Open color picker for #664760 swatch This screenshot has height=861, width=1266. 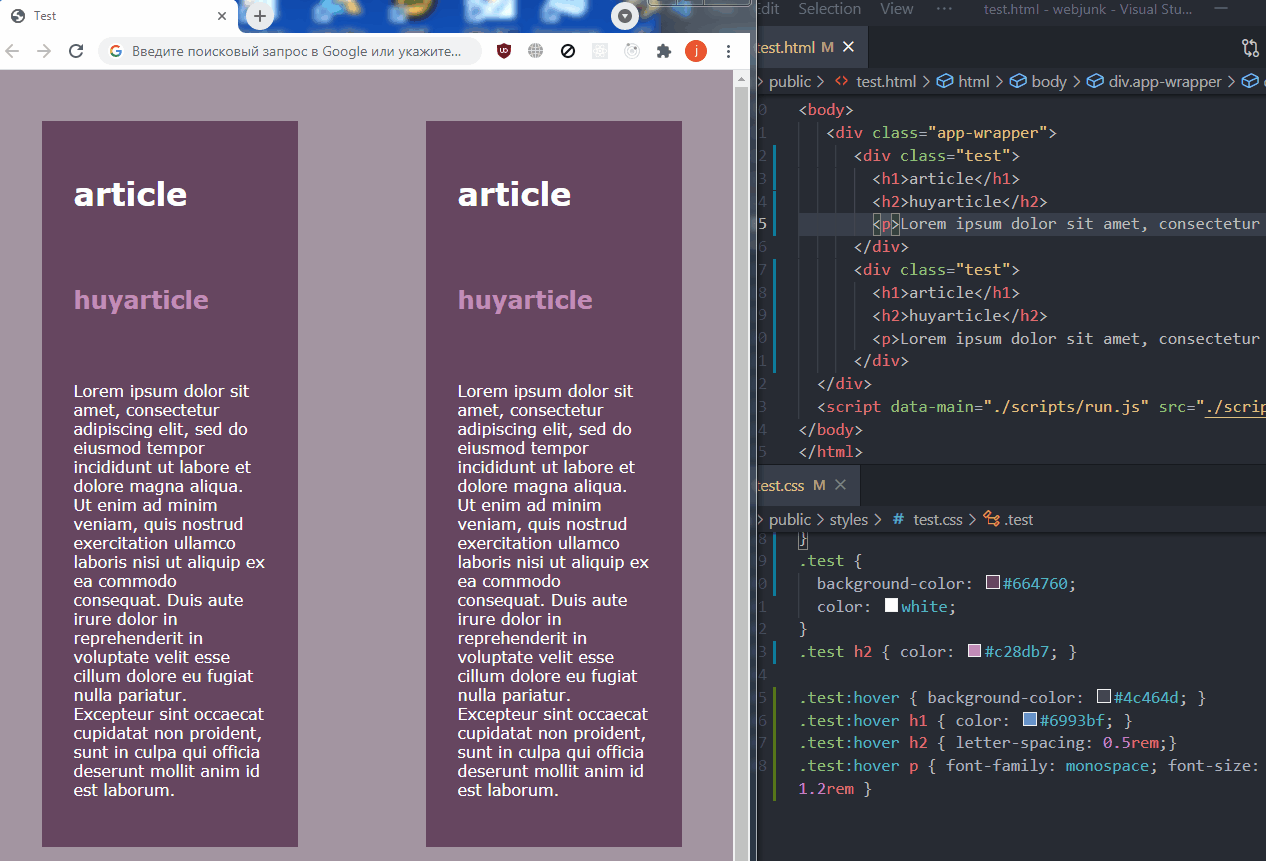click(x=993, y=583)
